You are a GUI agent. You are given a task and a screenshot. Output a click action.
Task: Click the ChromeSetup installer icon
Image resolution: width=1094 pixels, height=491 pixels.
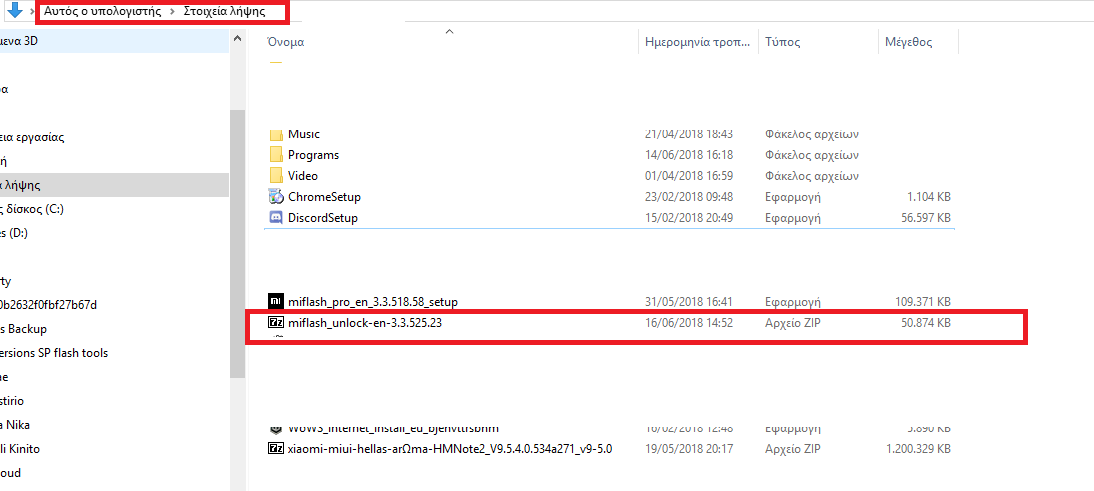276,197
